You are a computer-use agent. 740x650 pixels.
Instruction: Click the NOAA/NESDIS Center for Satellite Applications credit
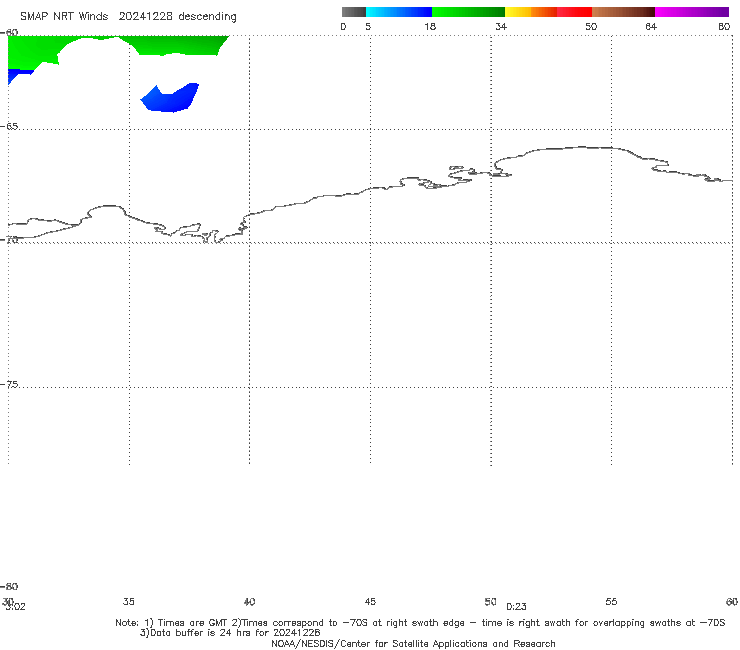(x=413, y=644)
